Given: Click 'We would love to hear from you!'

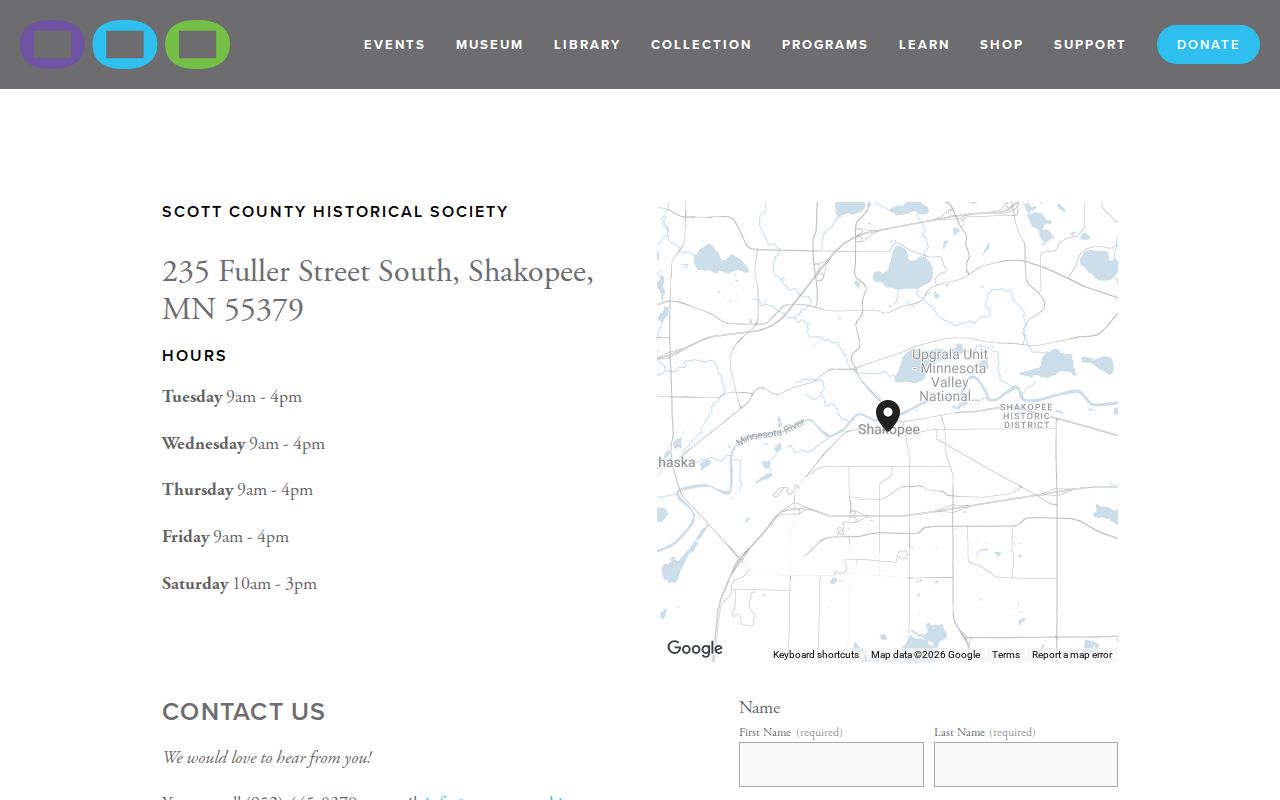Looking at the screenshot, I should tap(267, 758).
